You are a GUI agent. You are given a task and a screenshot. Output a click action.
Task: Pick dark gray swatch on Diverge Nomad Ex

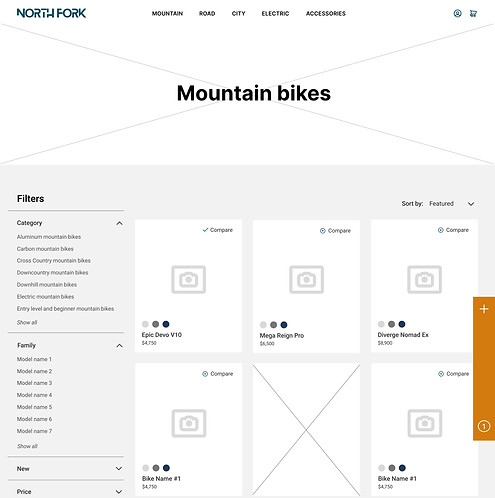click(392, 324)
